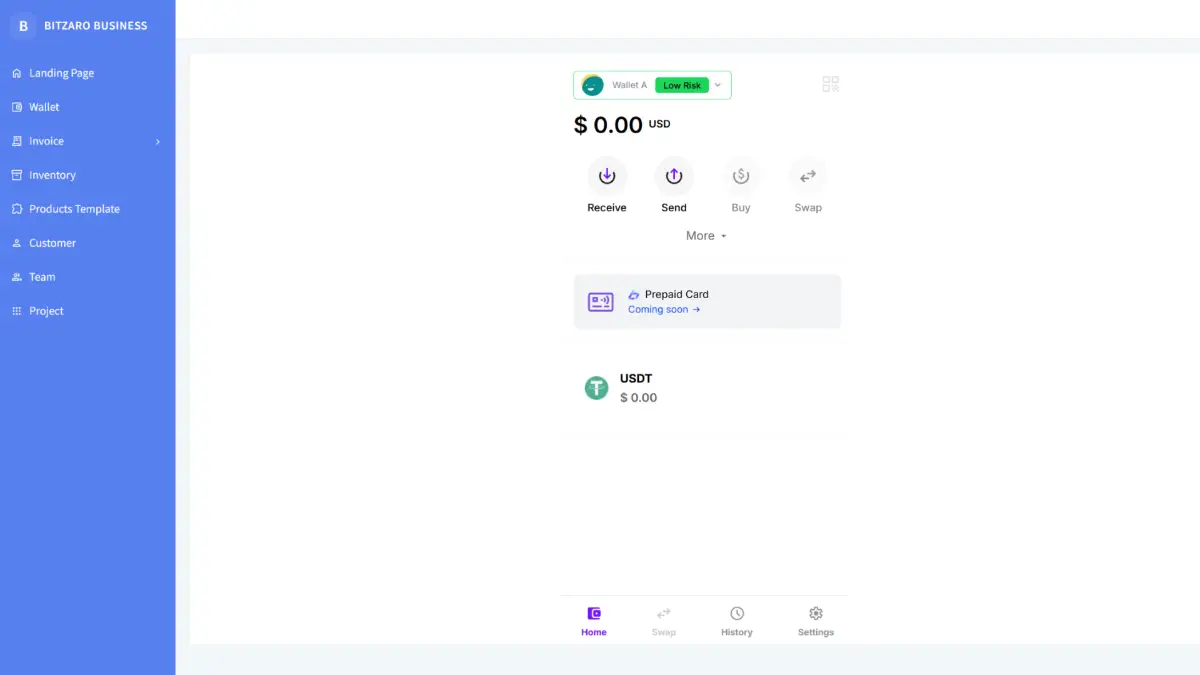
Task: Click the Send upload icon
Action: pos(674,176)
